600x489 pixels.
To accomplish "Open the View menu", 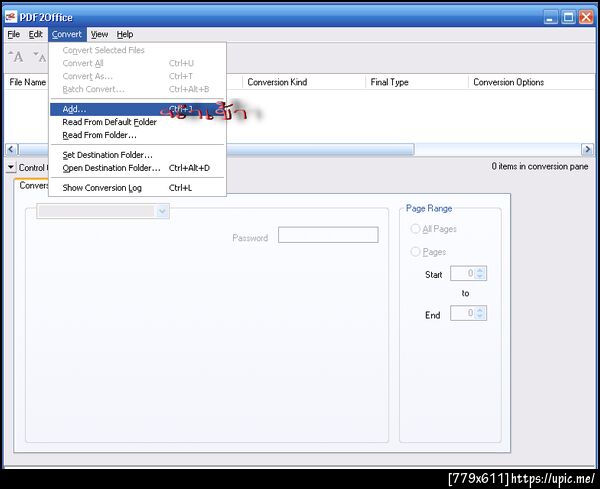I will 99,34.
